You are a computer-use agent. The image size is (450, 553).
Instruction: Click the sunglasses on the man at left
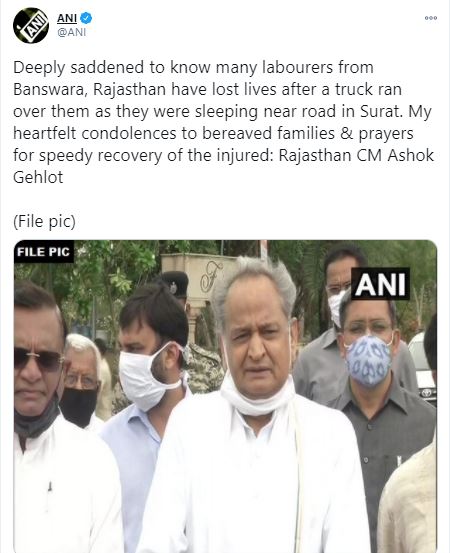(x=38, y=359)
